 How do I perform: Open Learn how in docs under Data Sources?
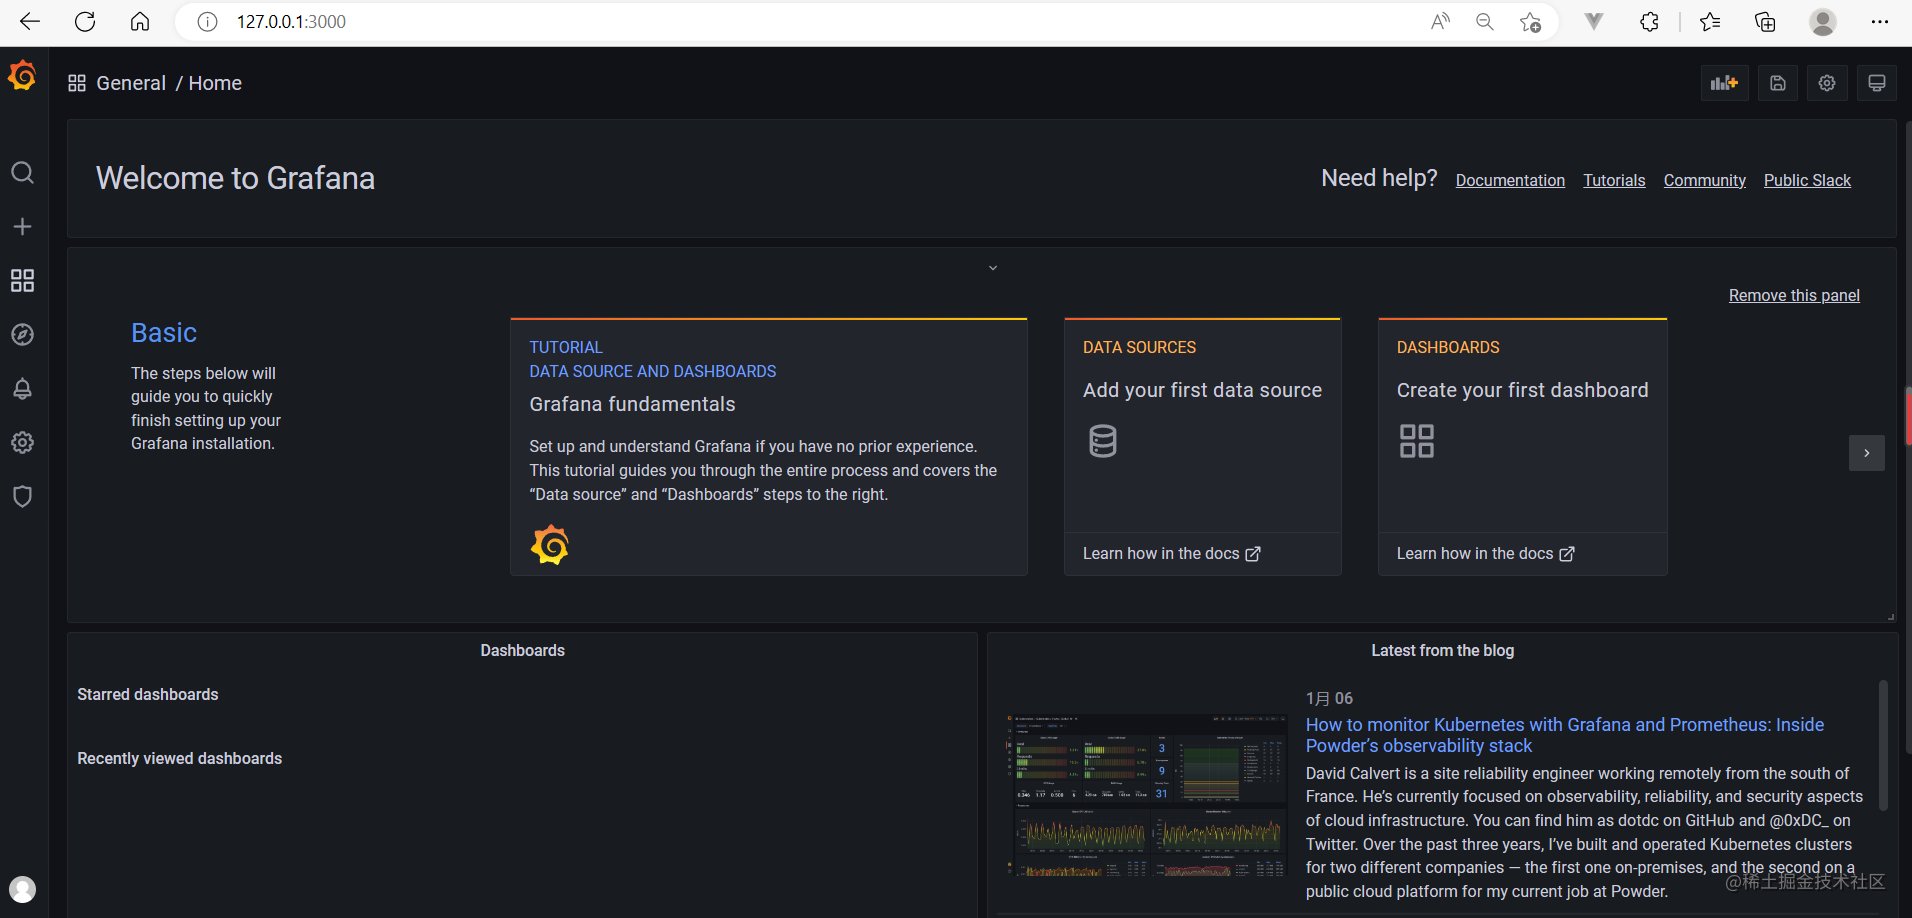[1171, 553]
